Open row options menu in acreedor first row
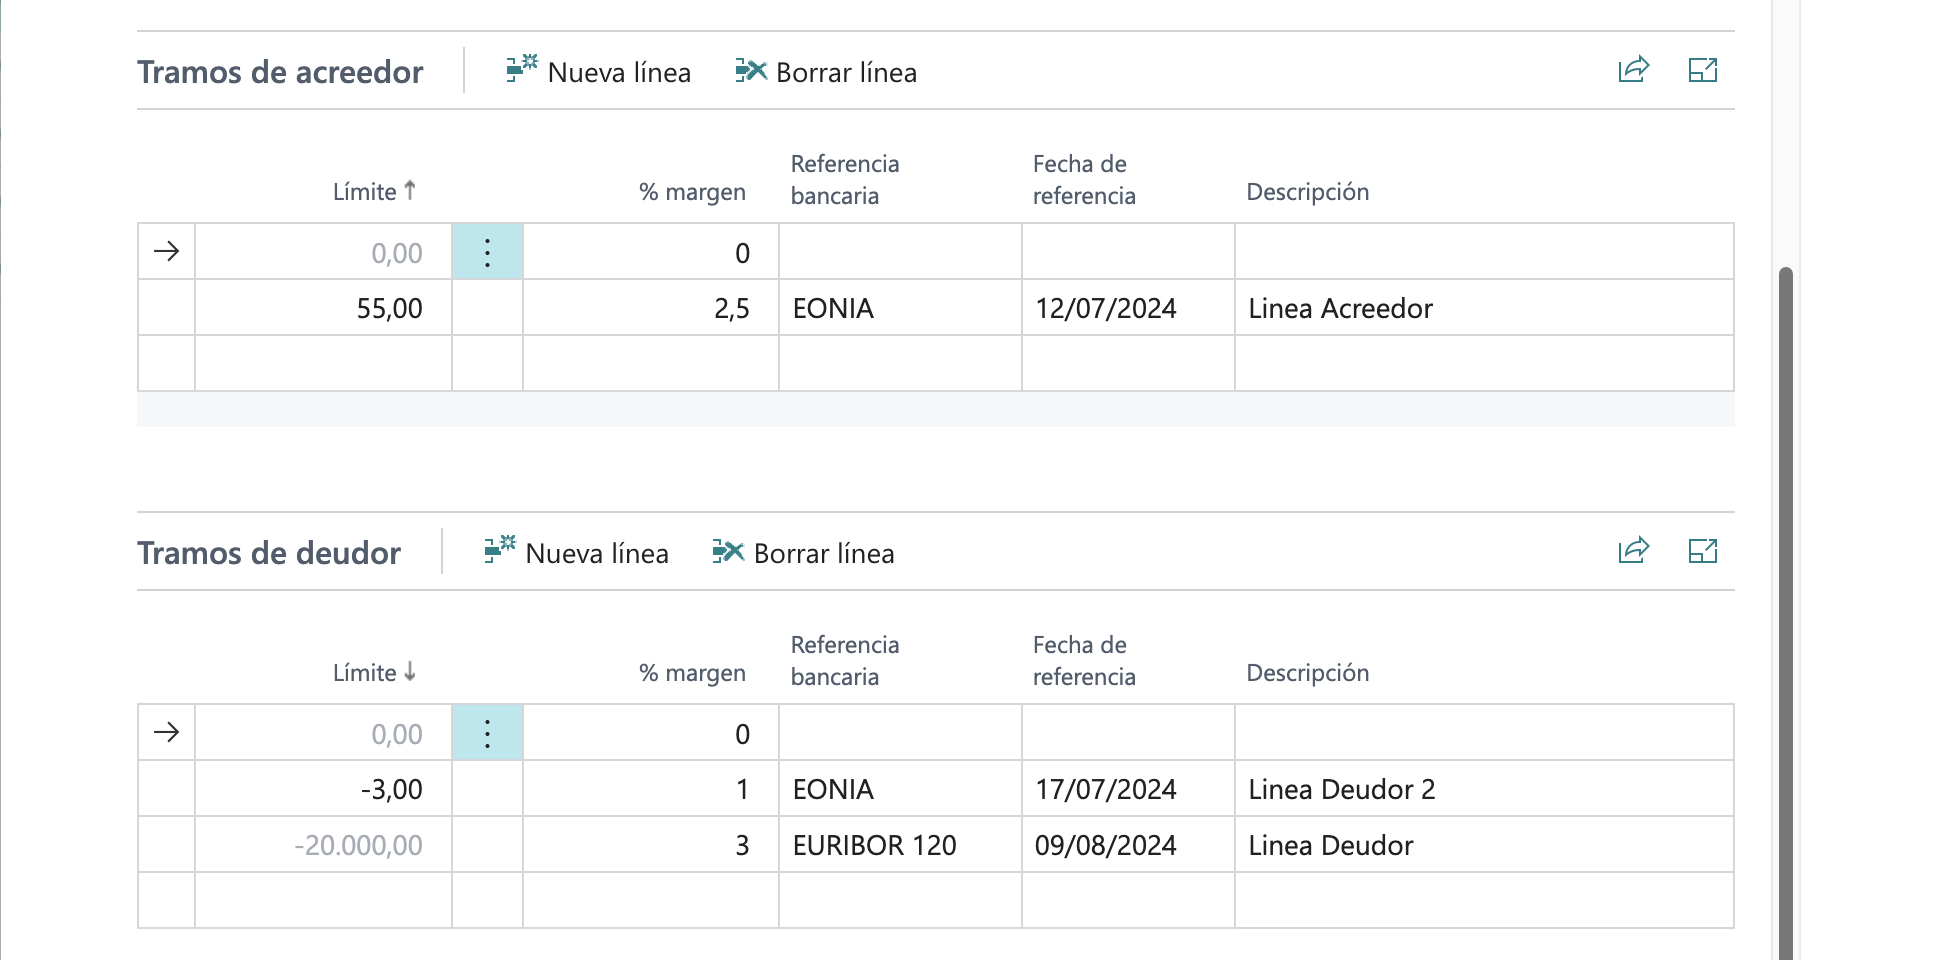This screenshot has width=1936, height=960. [x=487, y=252]
